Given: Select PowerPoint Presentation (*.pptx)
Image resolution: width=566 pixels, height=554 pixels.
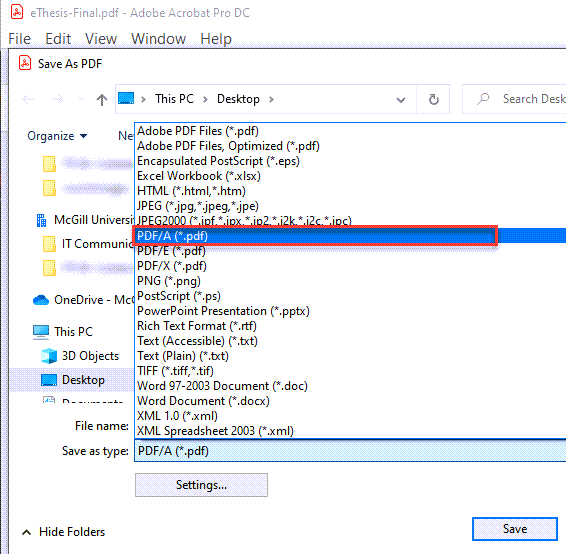Looking at the screenshot, I should pos(223,311).
